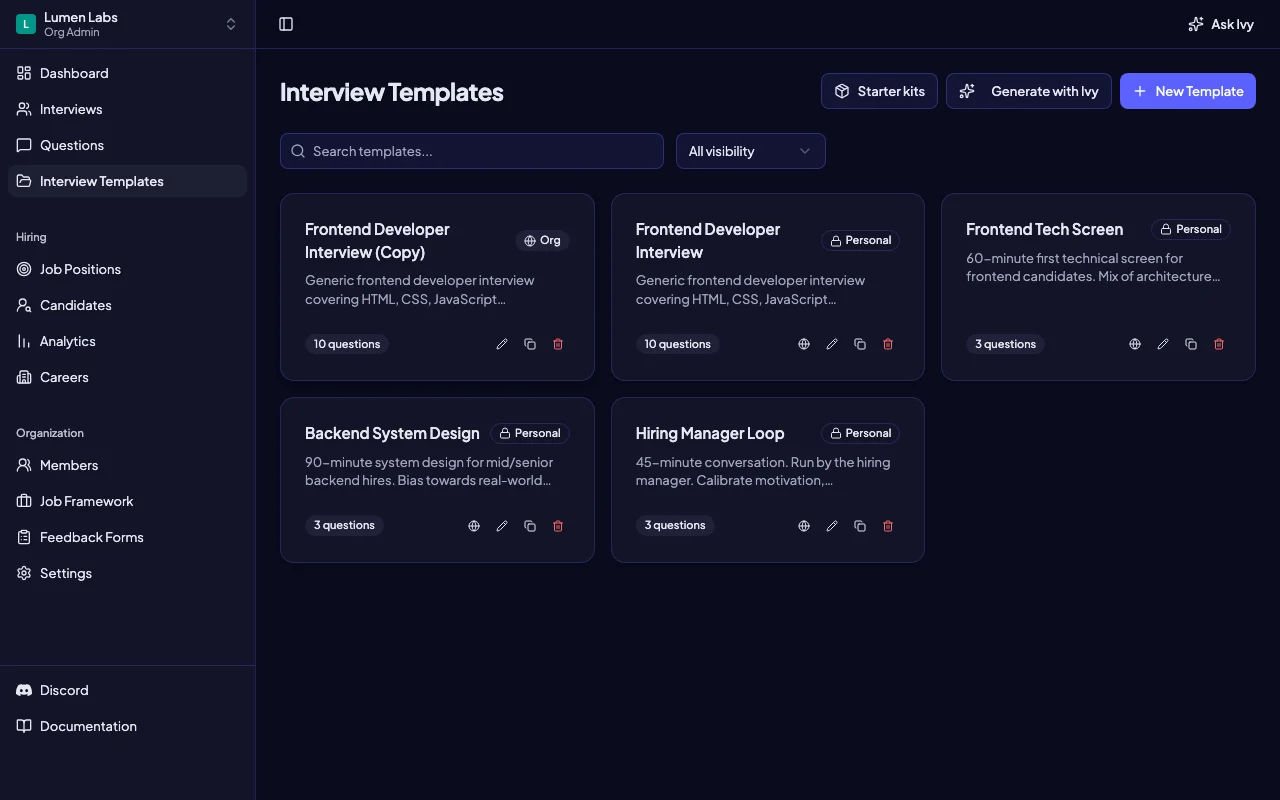Open Job Positions page
The width and height of the screenshot is (1280, 800).
tap(128, 269)
